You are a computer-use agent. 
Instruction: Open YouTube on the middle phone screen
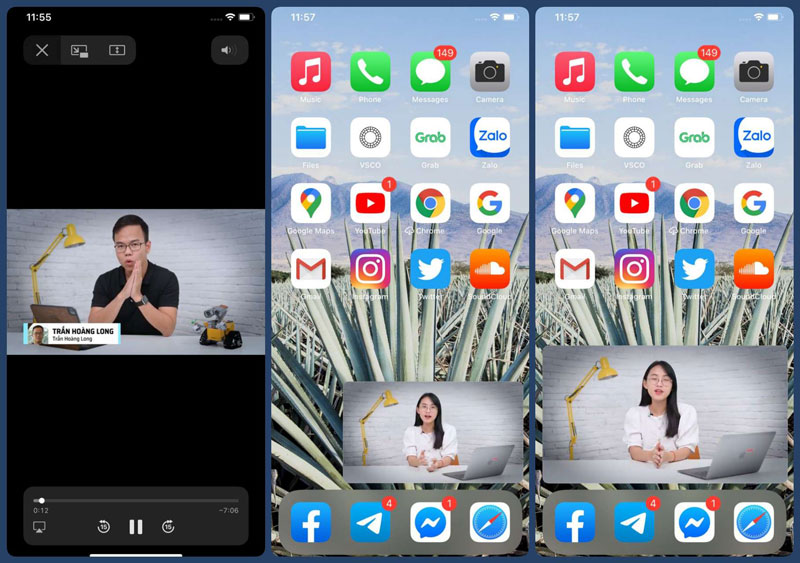[370, 204]
